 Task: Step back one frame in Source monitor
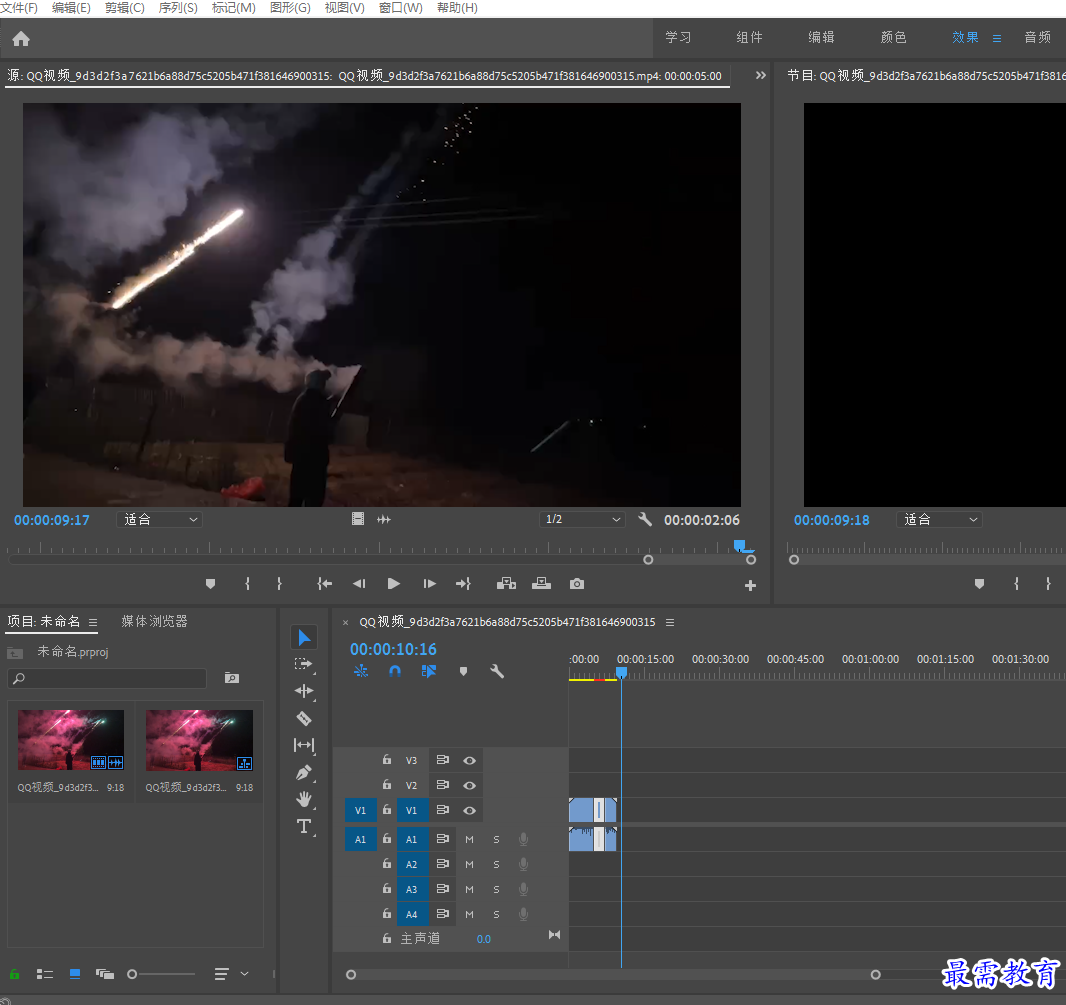pyautogui.click(x=359, y=584)
